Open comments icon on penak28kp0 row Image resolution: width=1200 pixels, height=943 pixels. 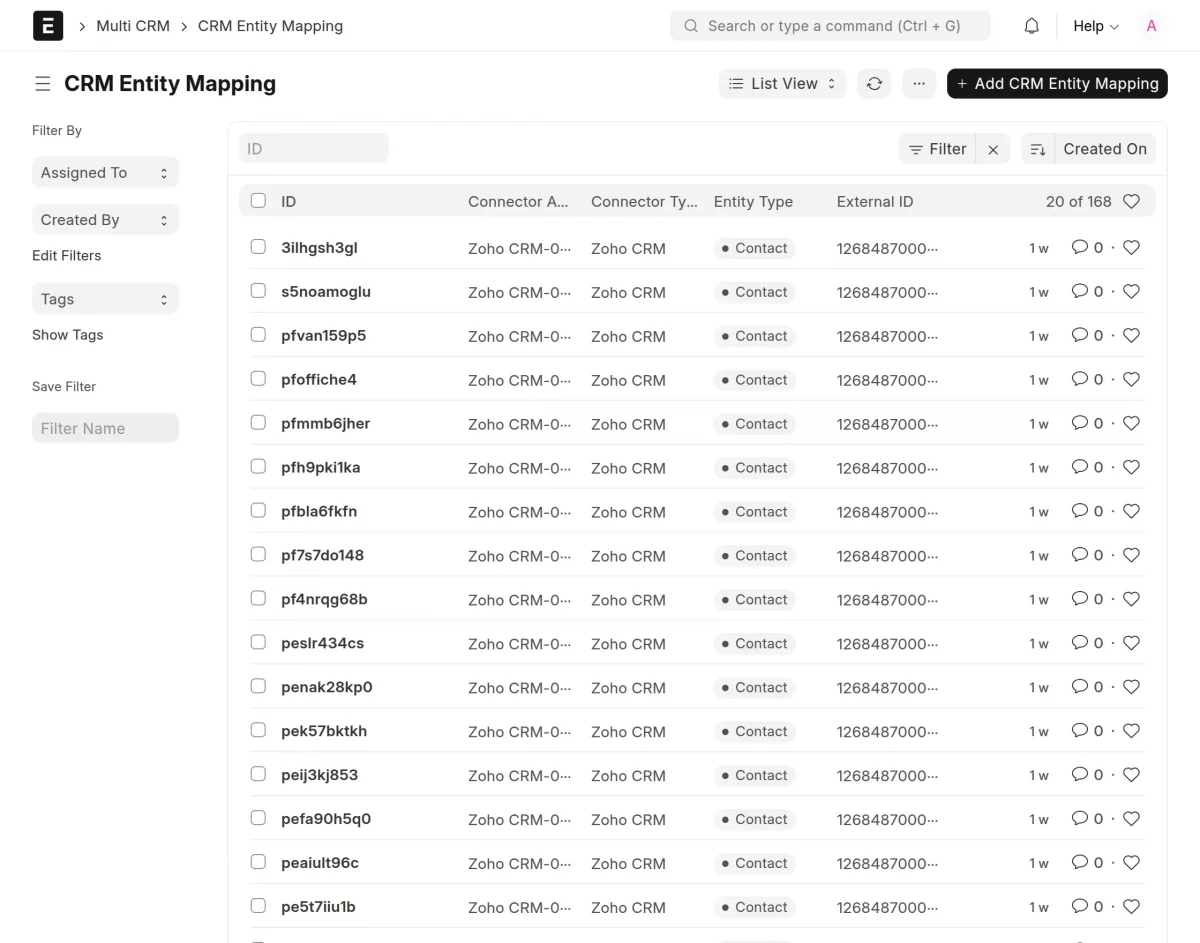pyautogui.click(x=1079, y=687)
